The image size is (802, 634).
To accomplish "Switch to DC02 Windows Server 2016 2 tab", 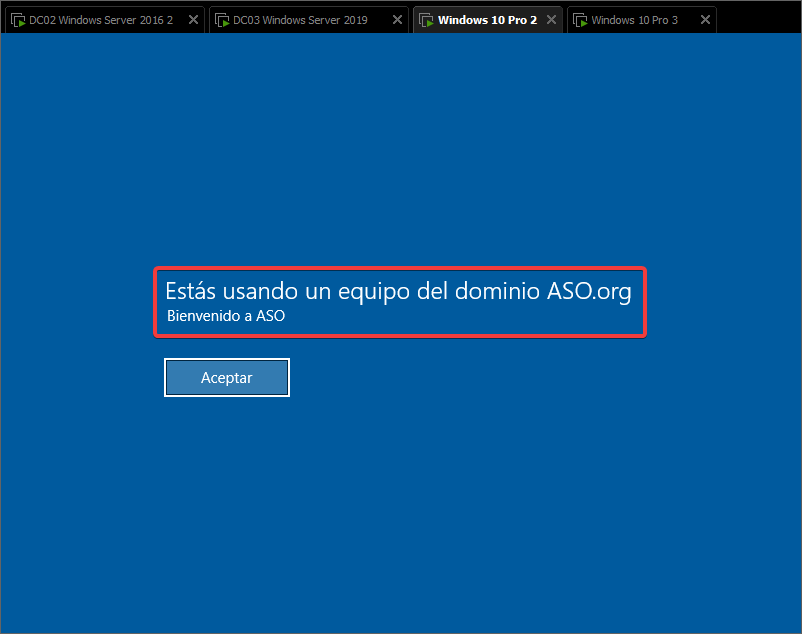I will pyautogui.click(x=100, y=20).
